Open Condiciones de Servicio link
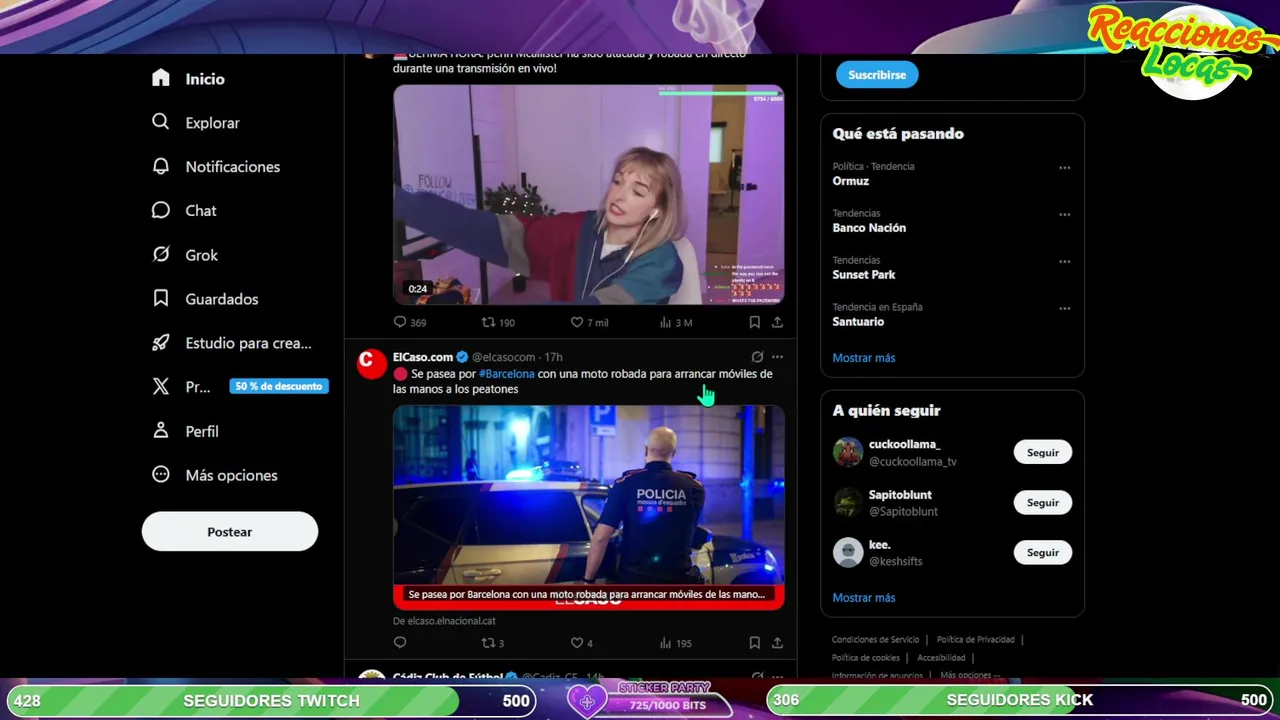The image size is (1280, 720). (x=875, y=640)
